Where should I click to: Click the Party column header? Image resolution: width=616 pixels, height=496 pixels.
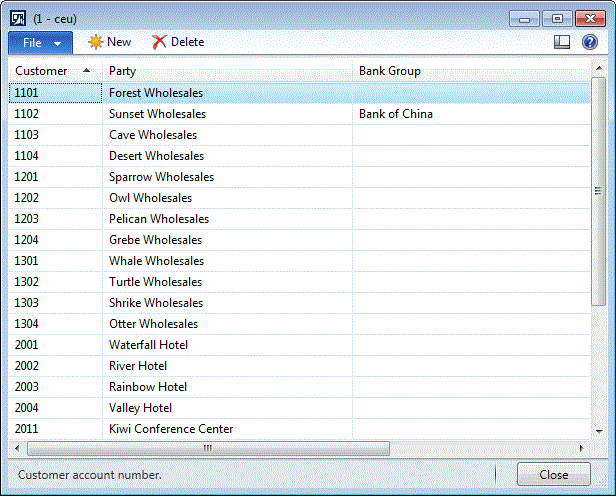226,71
